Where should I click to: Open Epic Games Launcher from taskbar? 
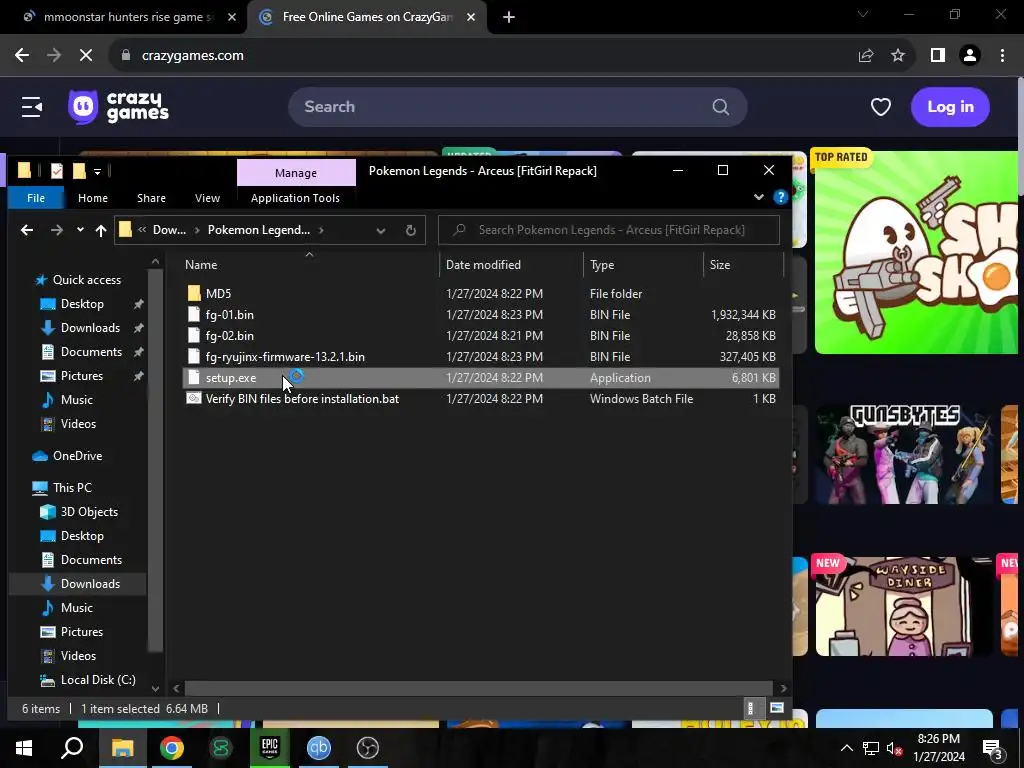(x=270, y=748)
